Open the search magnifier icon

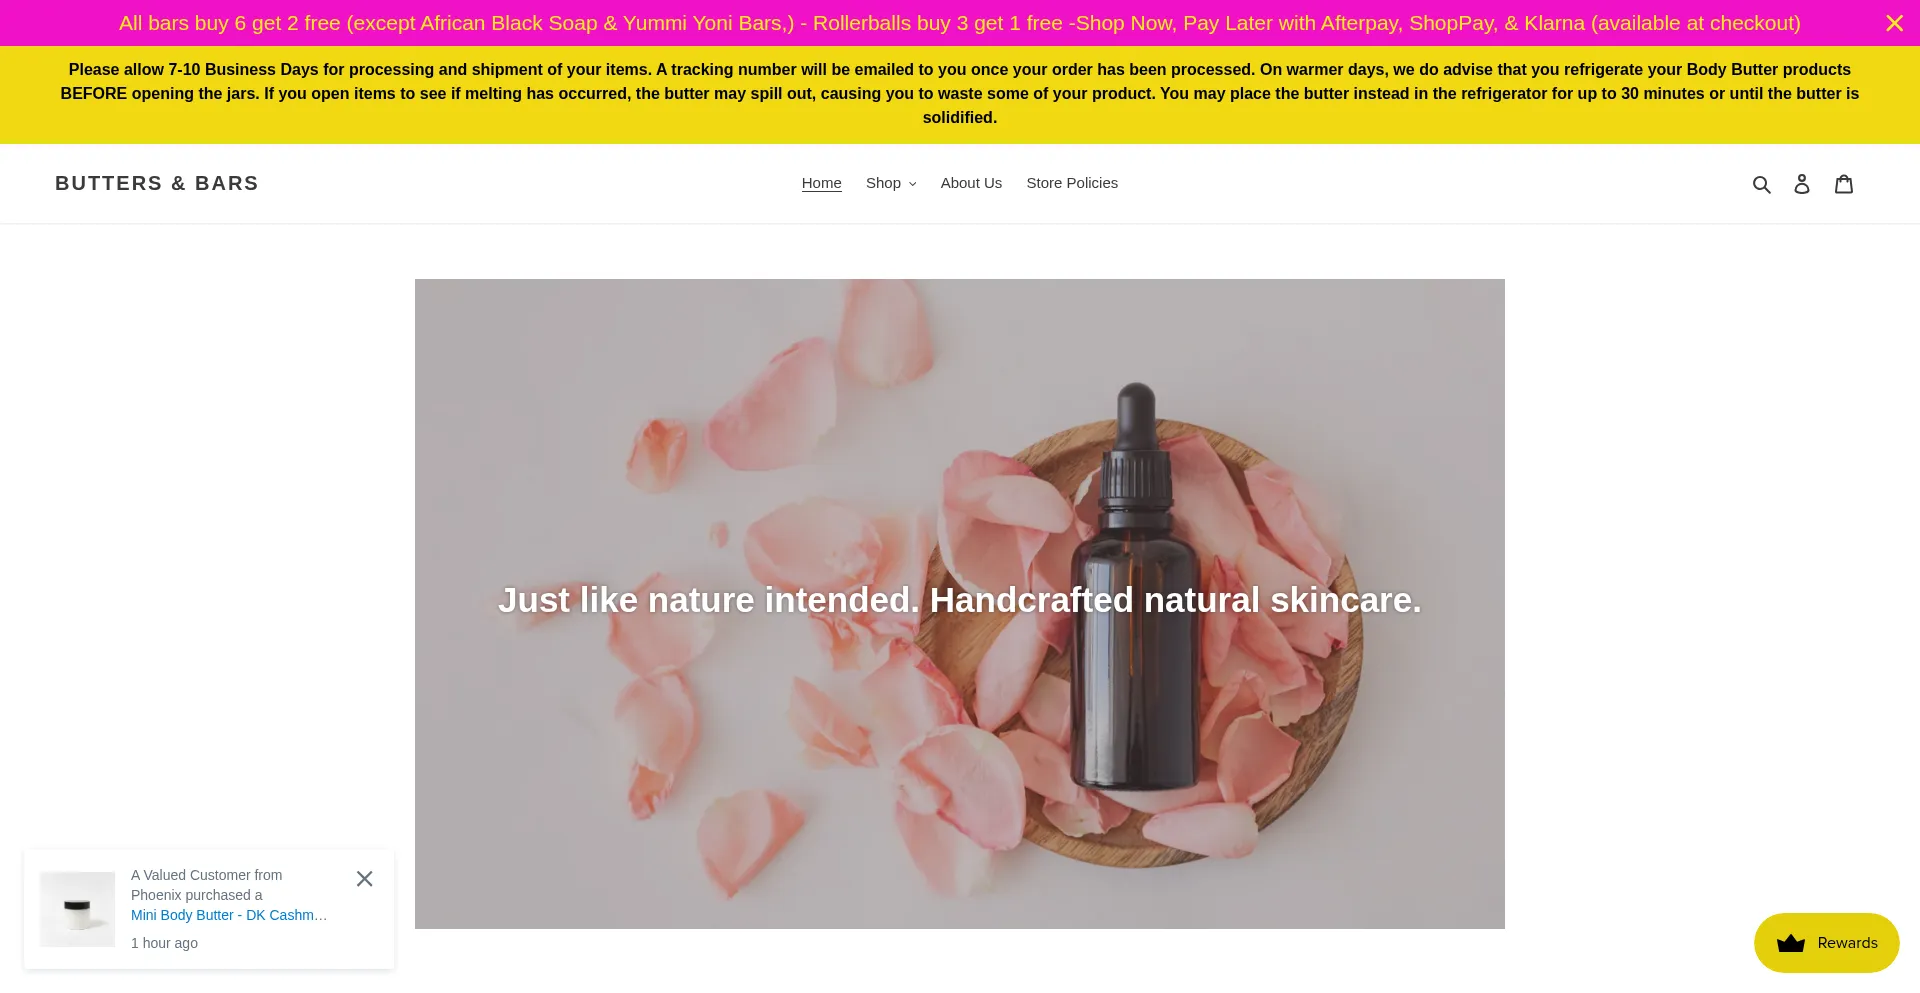point(1761,184)
